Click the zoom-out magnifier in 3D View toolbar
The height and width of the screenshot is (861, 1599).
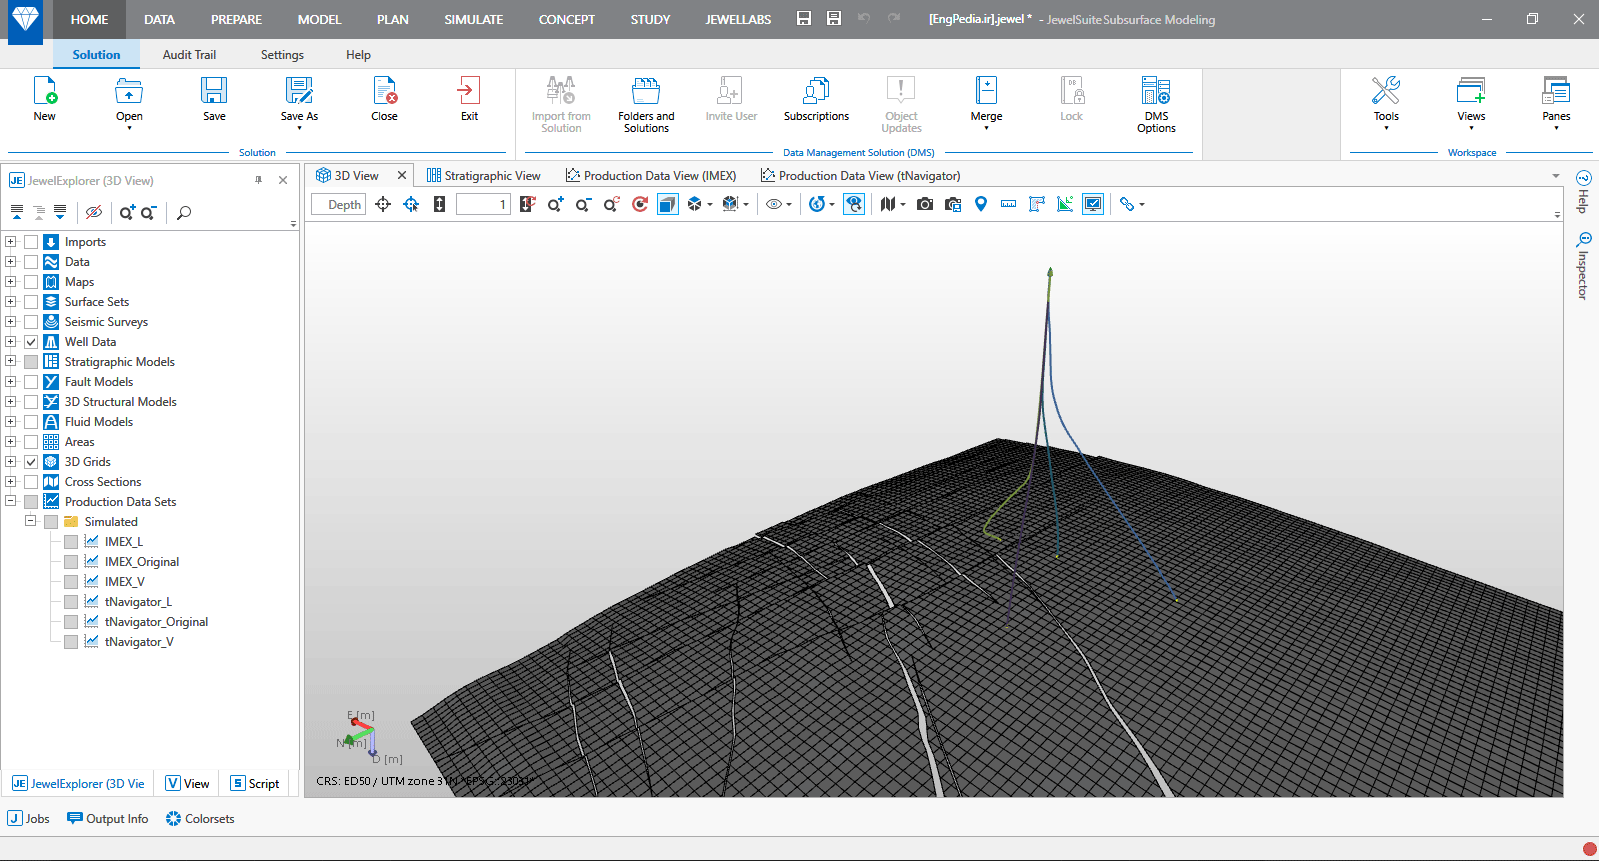583,204
